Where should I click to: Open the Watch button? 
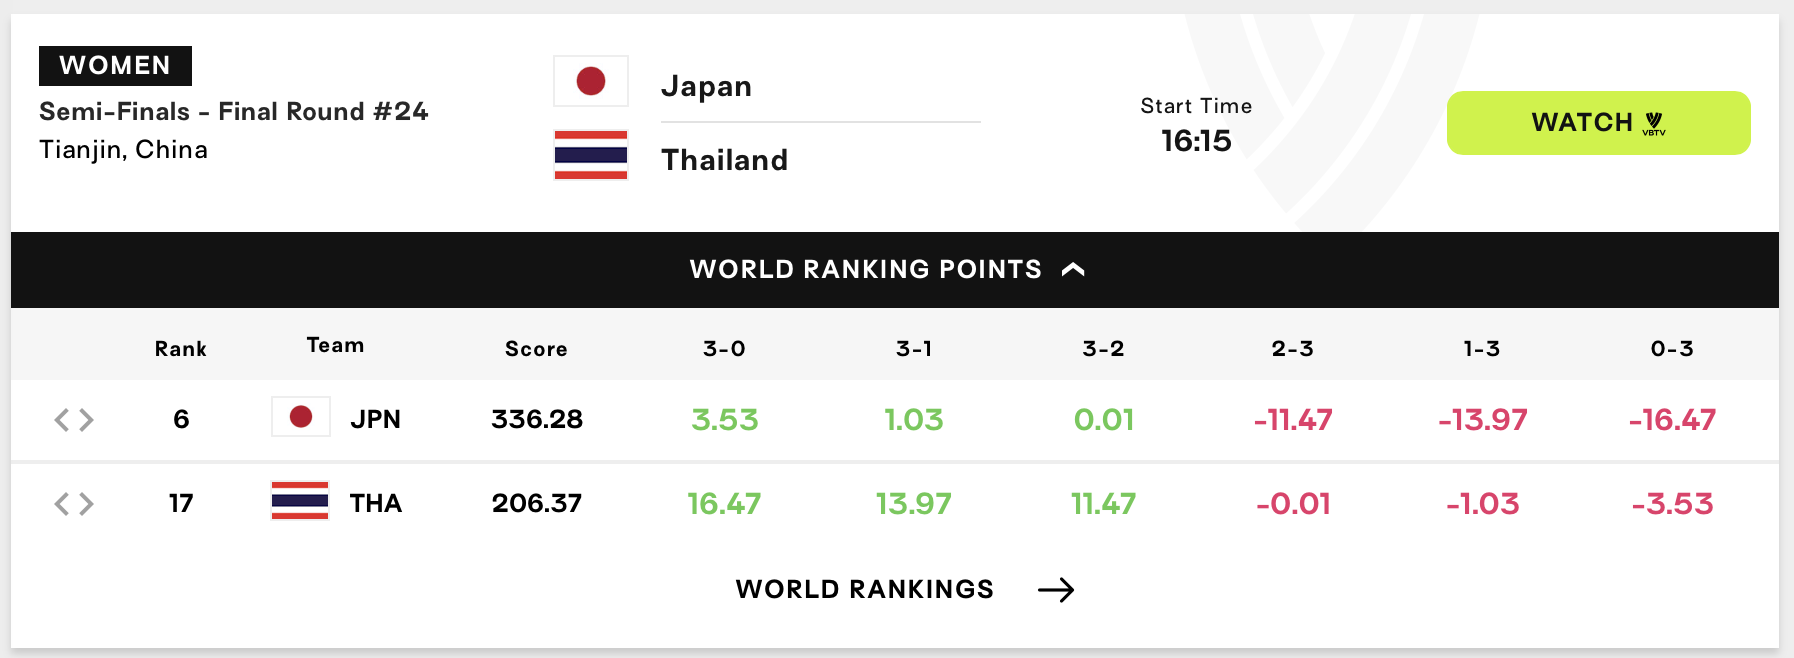click(x=1598, y=123)
